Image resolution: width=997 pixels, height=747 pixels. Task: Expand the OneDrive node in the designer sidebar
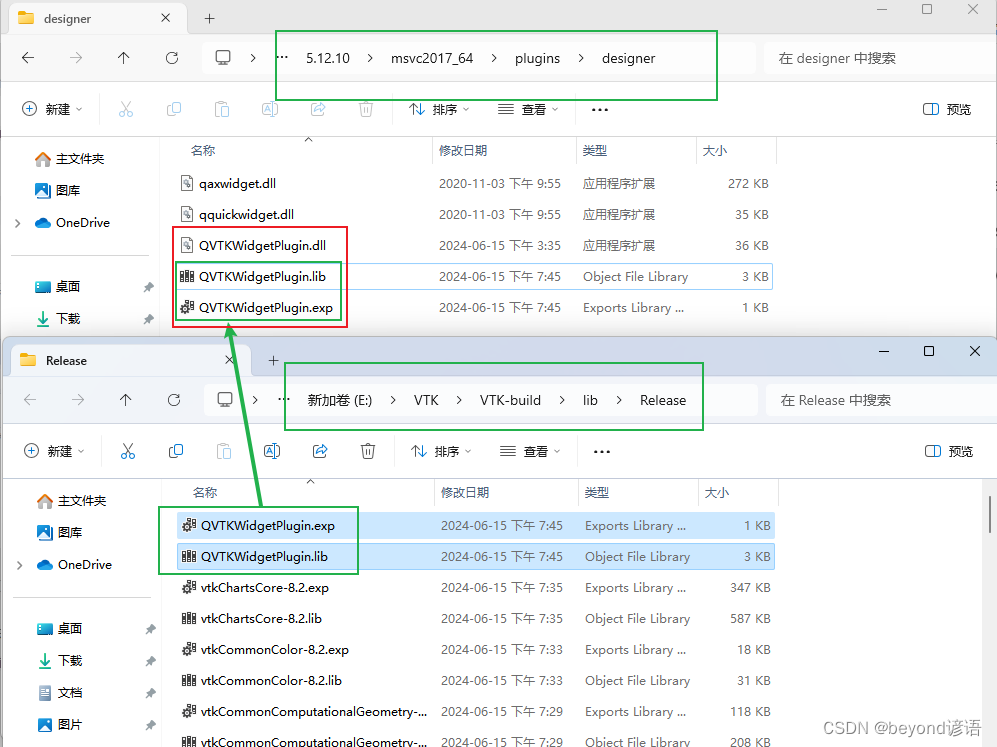pos(18,223)
